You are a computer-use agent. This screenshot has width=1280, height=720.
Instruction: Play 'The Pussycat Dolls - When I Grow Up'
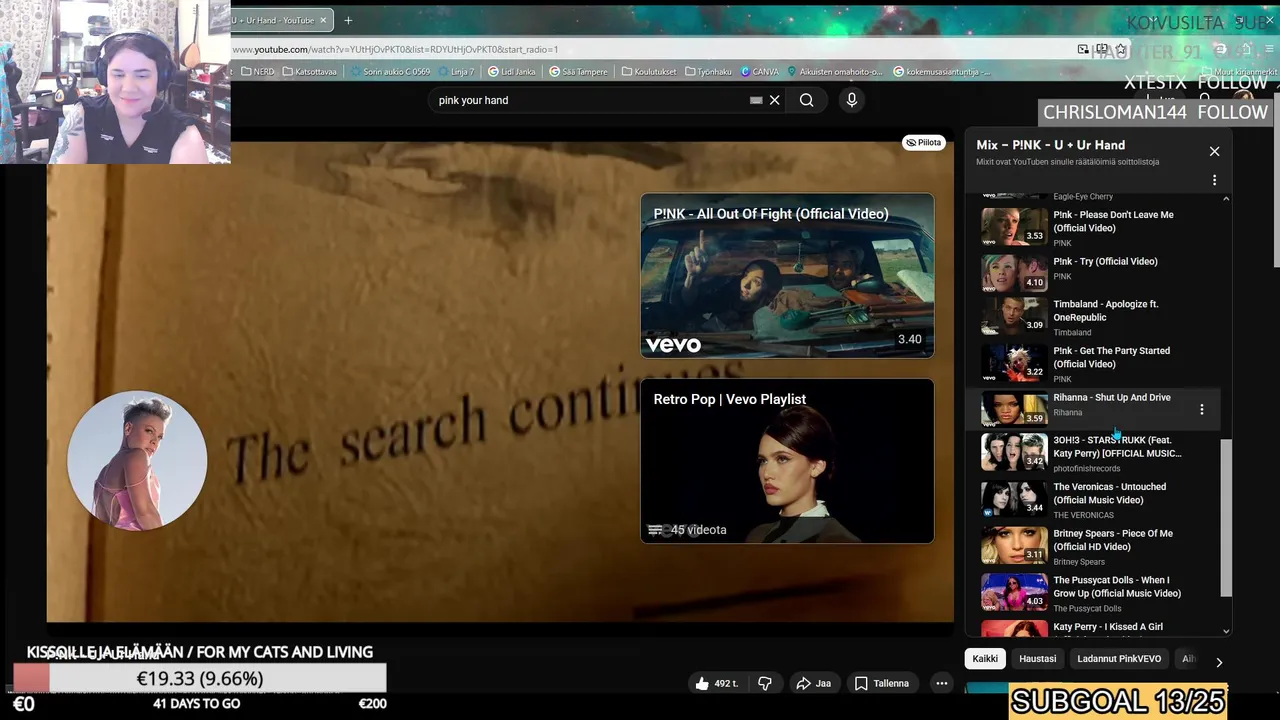click(1100, 592)
